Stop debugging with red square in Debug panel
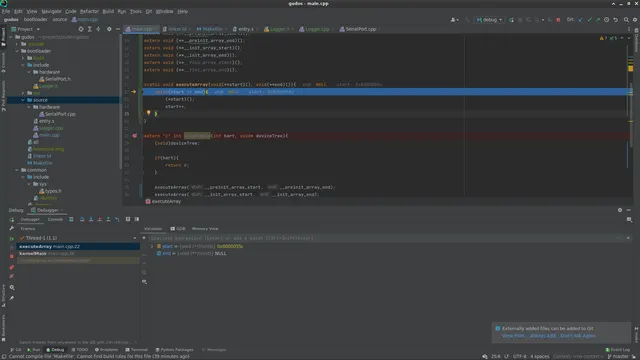Image resolution: width=640 pixels, height=360 pixels. [12, 256]
